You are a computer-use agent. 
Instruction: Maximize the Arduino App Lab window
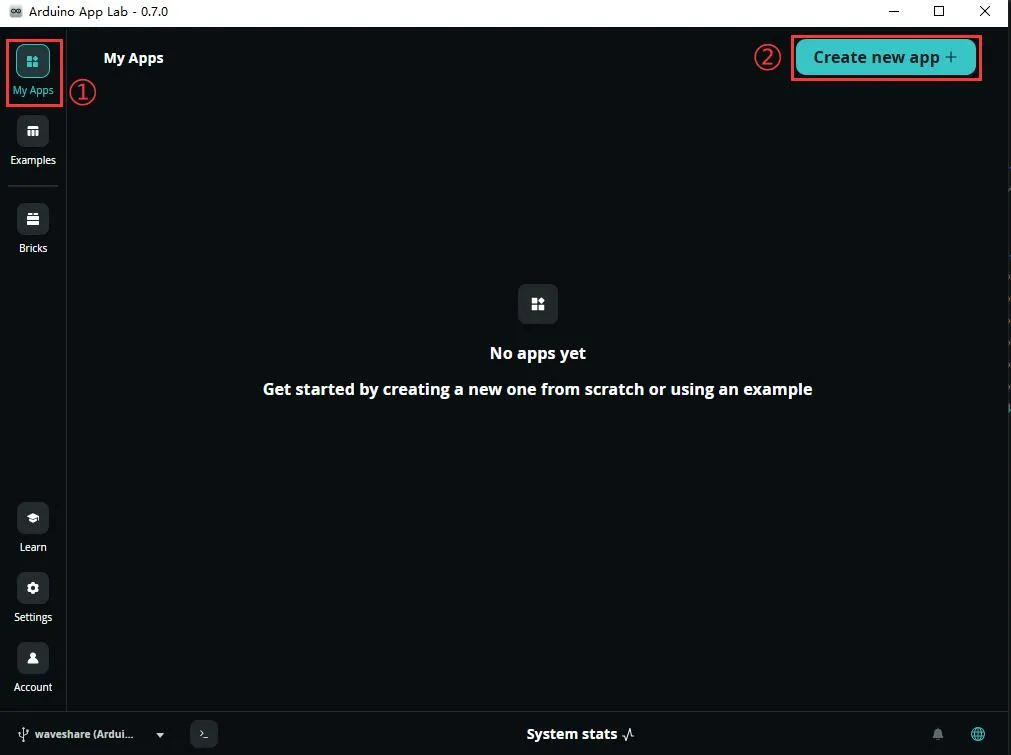tap(939, 12)
